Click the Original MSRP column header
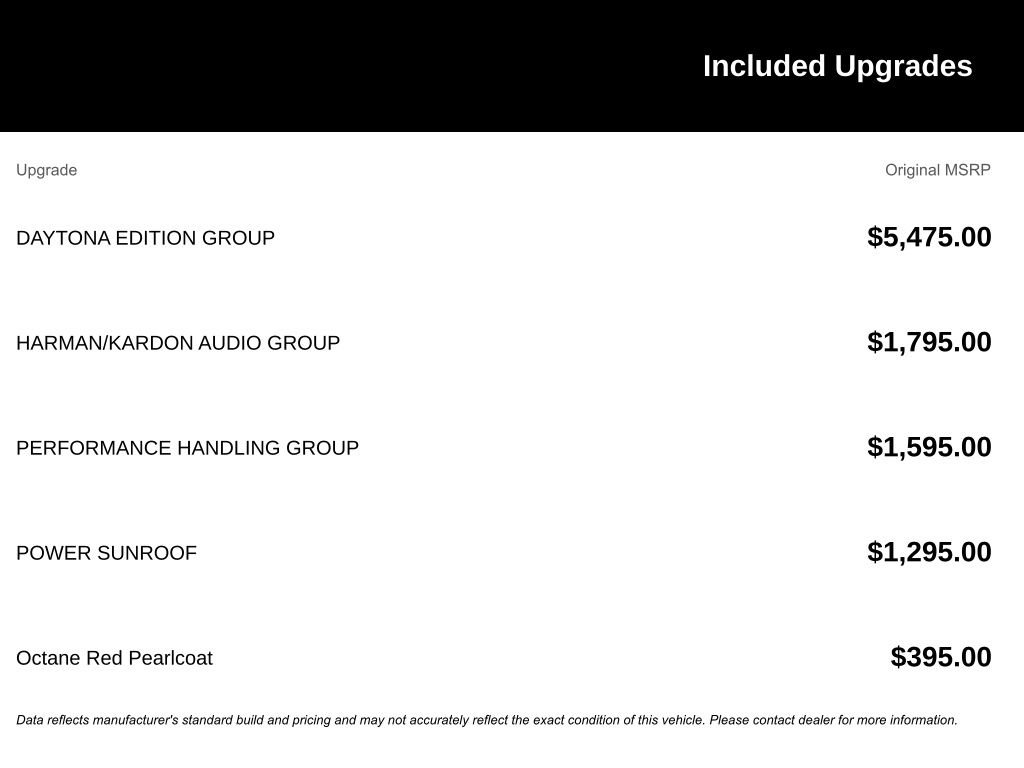The width and height of the screenshot is (1024, 768). tap(937, 170)
